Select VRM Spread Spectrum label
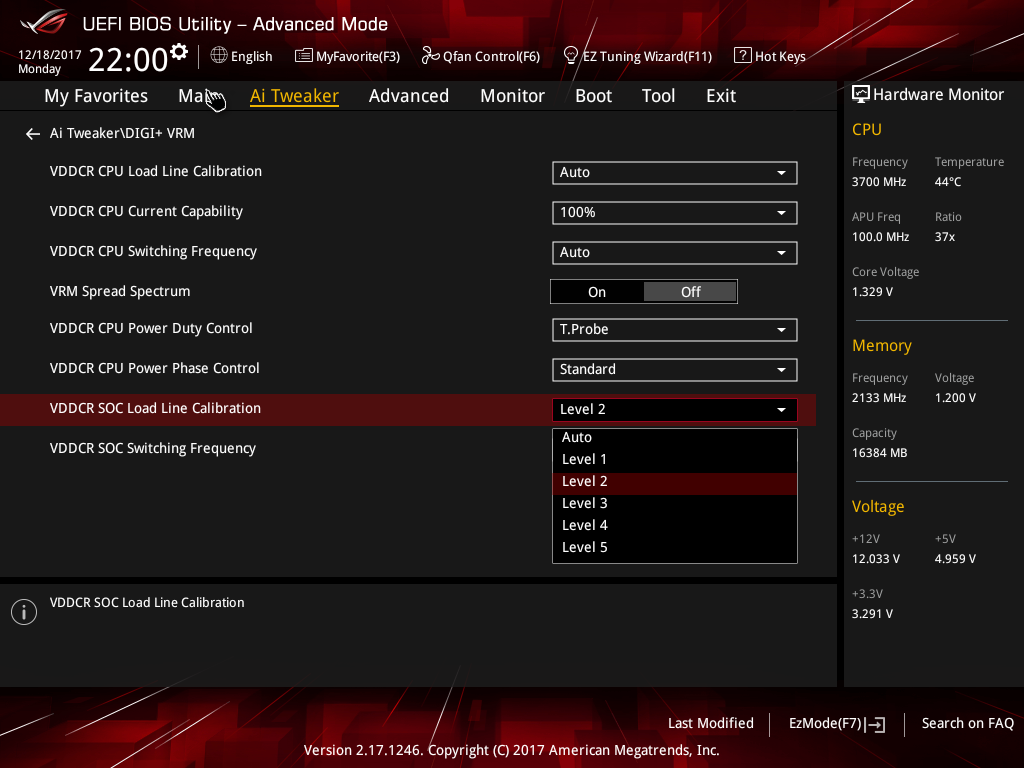The height and width of the screenshot is (768, 1024). (120, 292)
